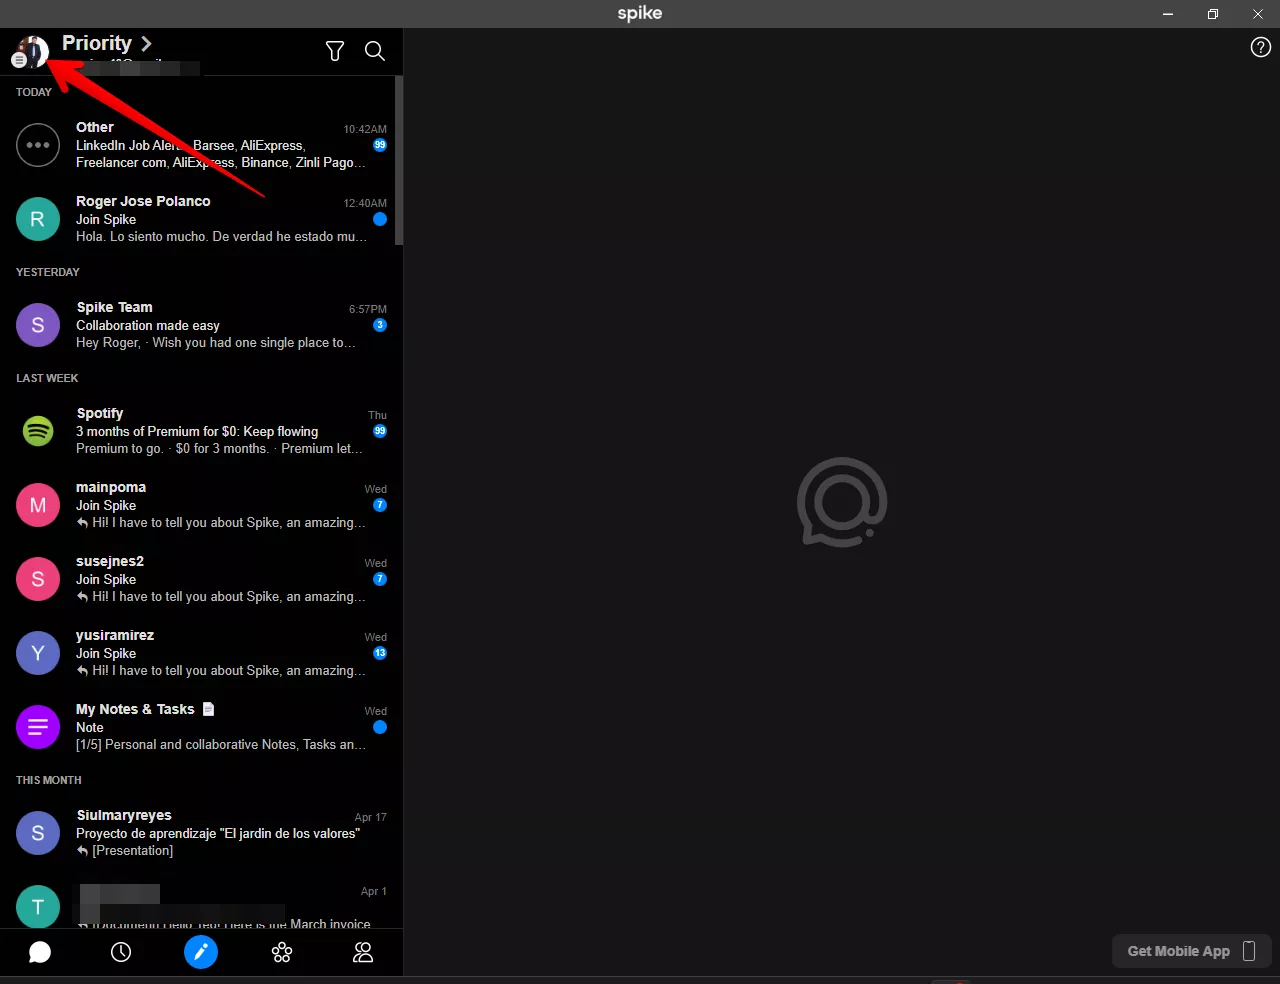Click the reply arrow icon before [Presentation]
This screenshot has height=984, width=1280.
[82, 851]
